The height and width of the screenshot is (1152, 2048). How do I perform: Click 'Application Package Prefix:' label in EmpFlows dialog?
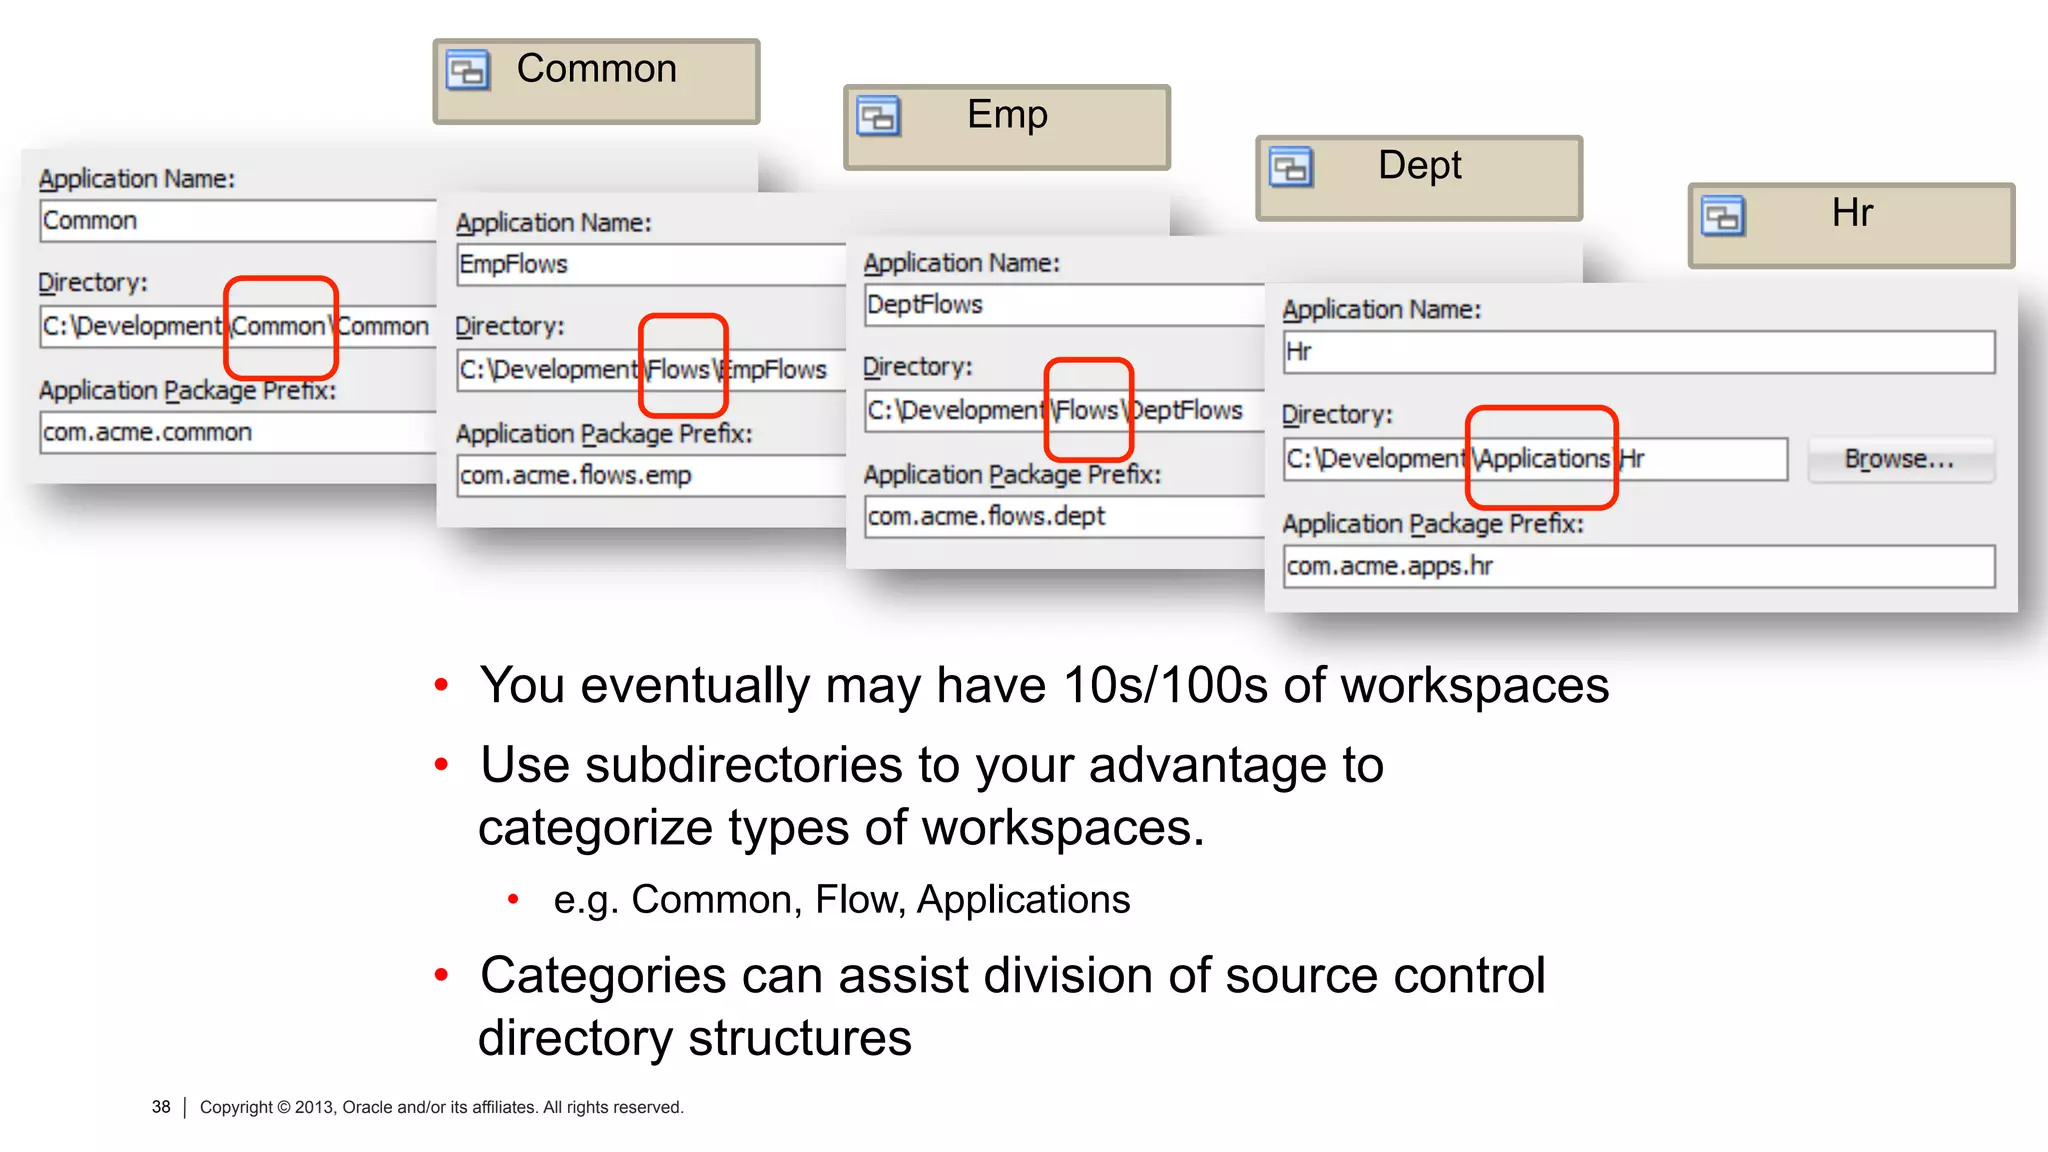coord(604,434)
